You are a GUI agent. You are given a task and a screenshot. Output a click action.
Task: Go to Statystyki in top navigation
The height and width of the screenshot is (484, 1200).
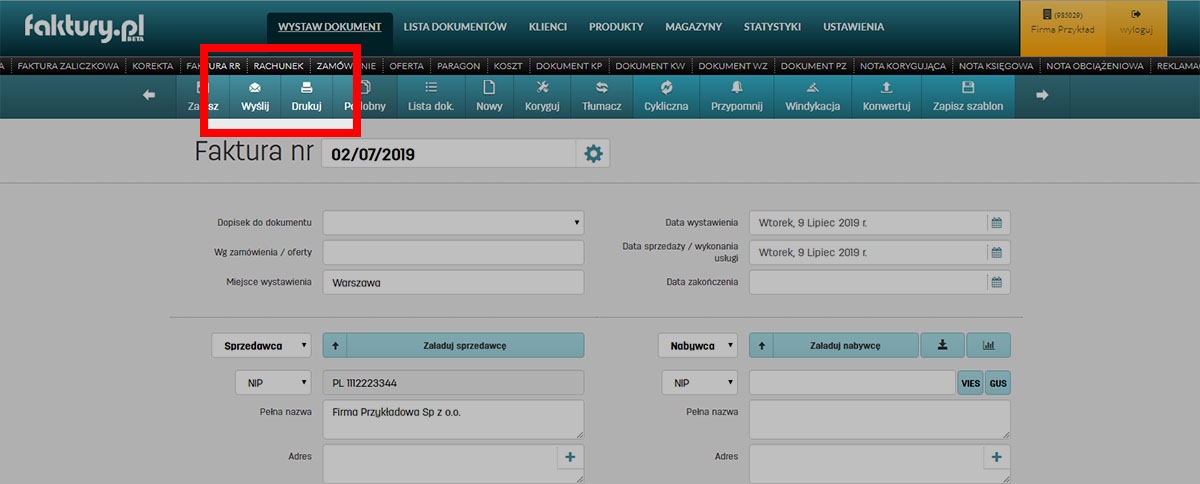(x=772, y=27)
